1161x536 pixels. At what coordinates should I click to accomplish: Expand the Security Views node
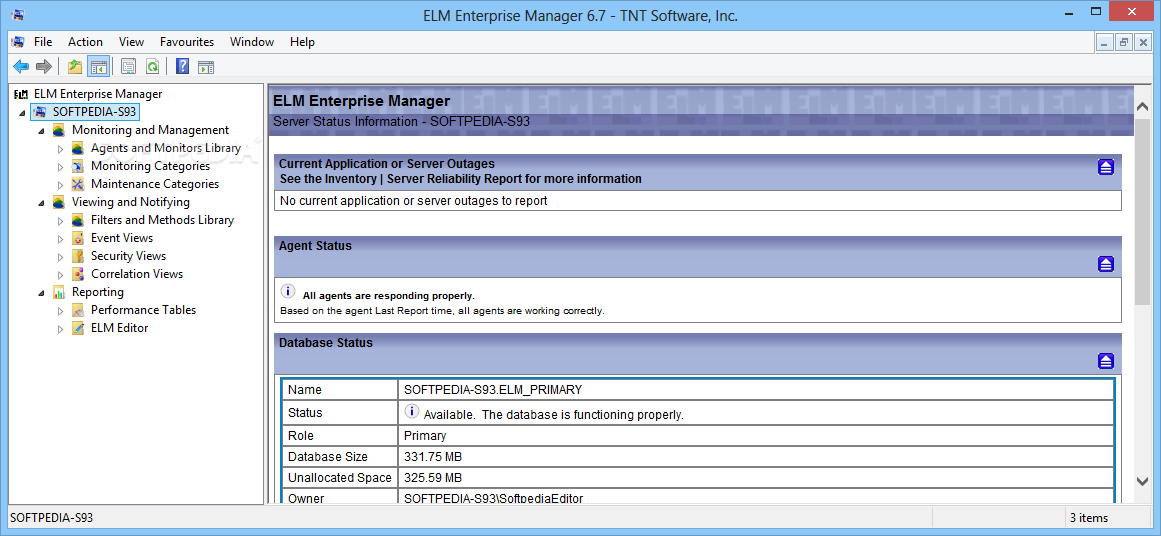pyautogui.click(x=61, y=256)
